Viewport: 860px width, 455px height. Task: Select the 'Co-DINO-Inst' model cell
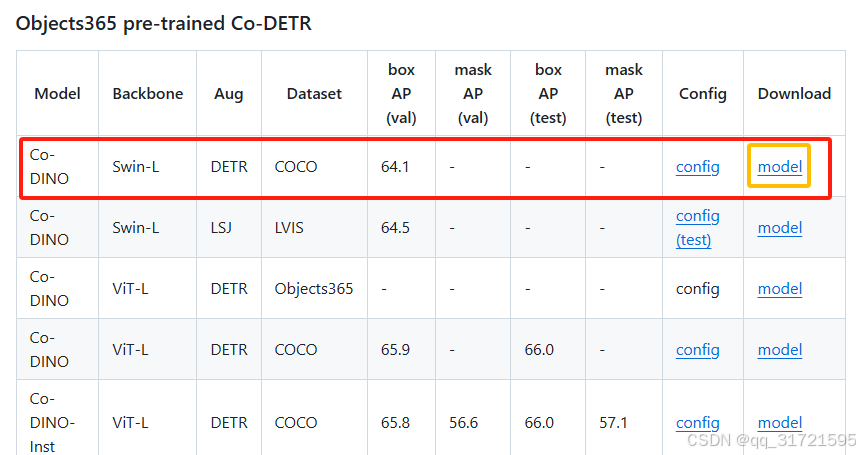tap(52, 423)
